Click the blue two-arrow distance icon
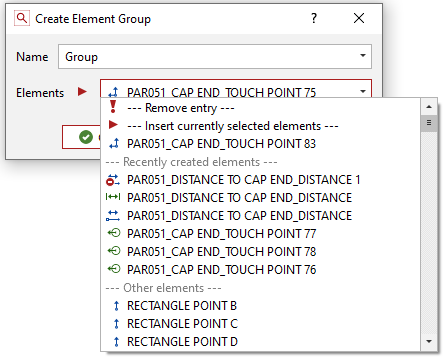The height and width of the screenshot is (362, 448). 113,215
